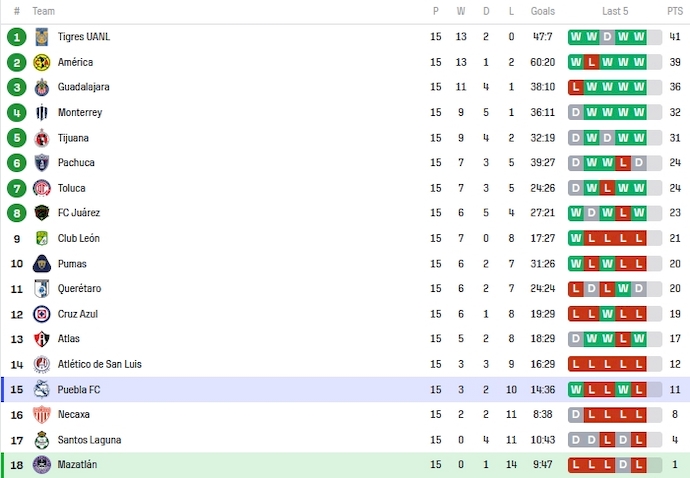
Task: Click the América club logo
Action: tap(42, 62)
